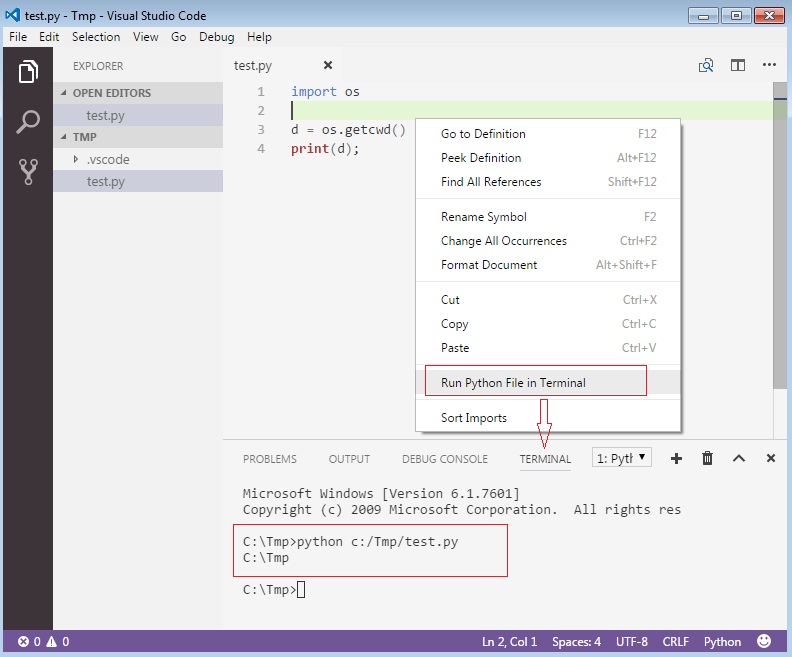Choose Format Document
Viewport: 792px width, 657px height.
(x=548, y=265)
